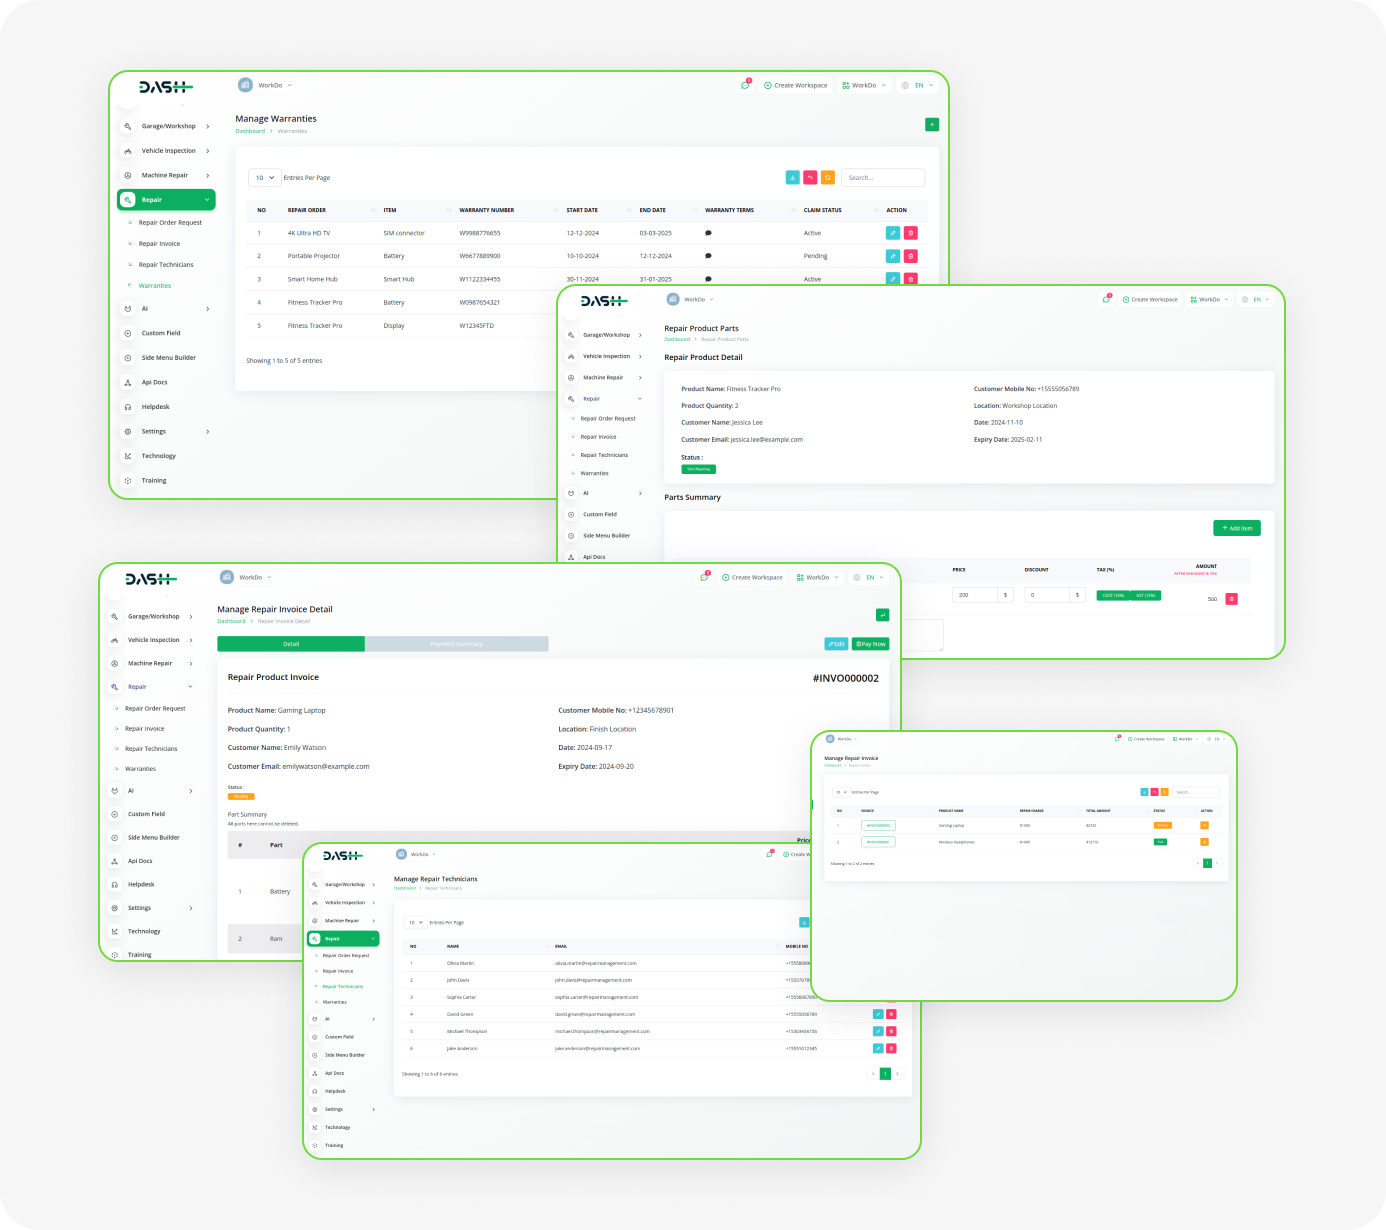View warranty terms comment icon for 4K Ultra HD TV
The image size is (1386, 1230).
click(x=708, y=233)
